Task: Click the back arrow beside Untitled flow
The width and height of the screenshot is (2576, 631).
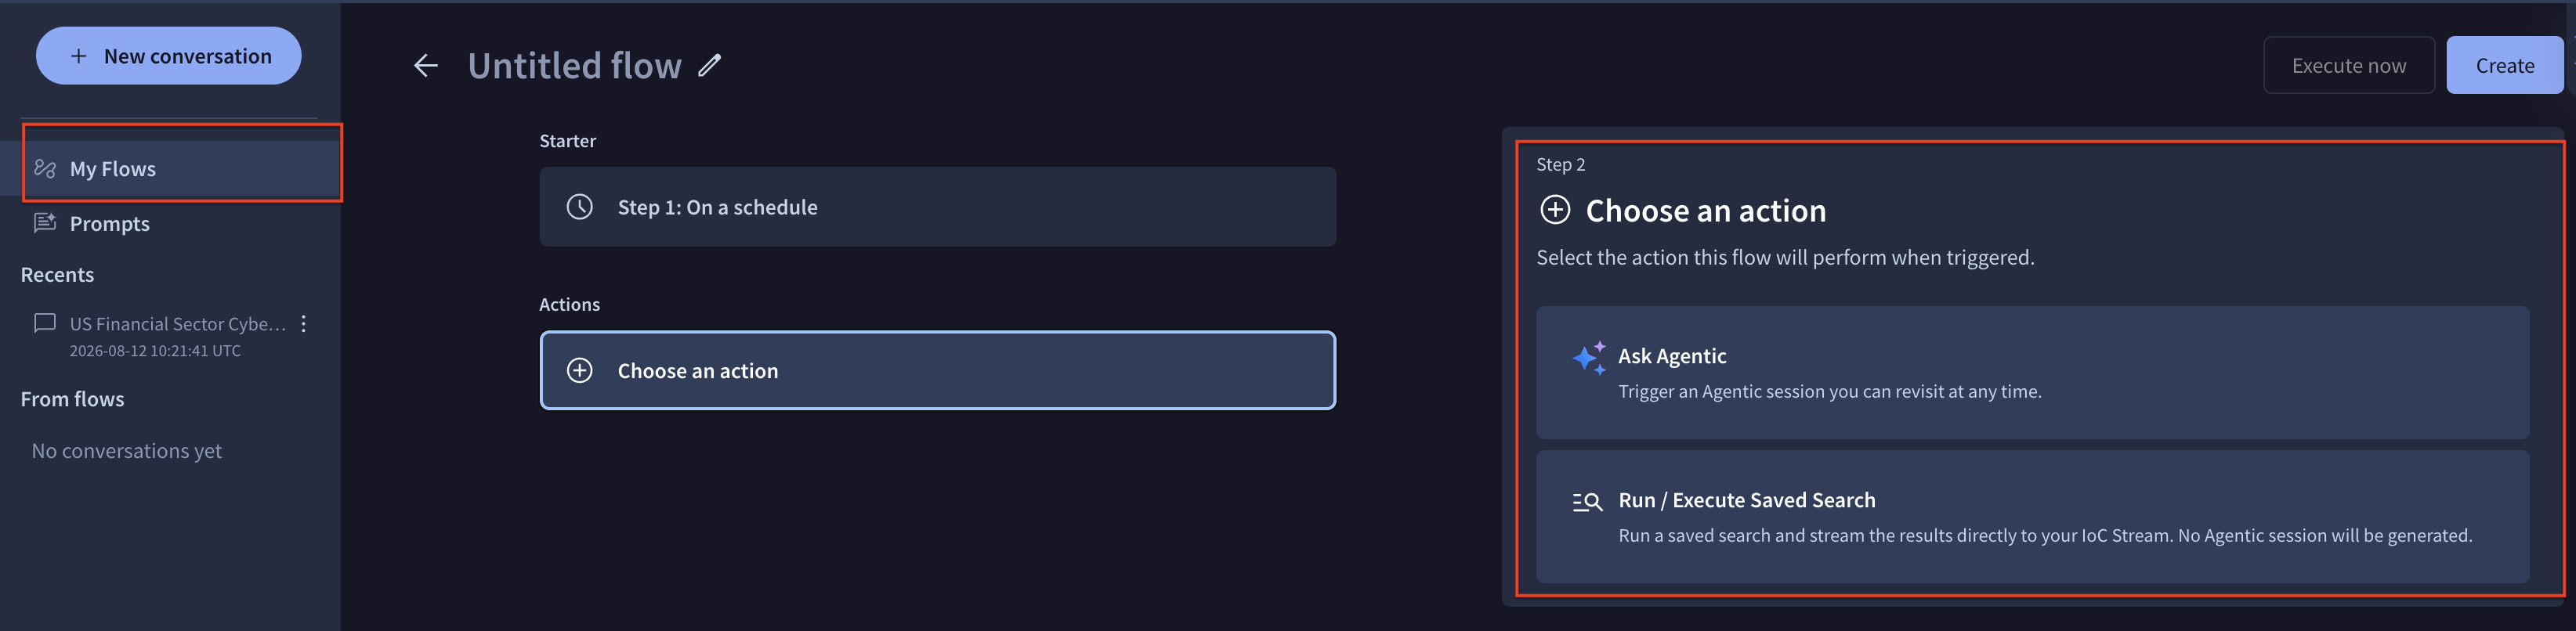Action: tap(426, 66)
